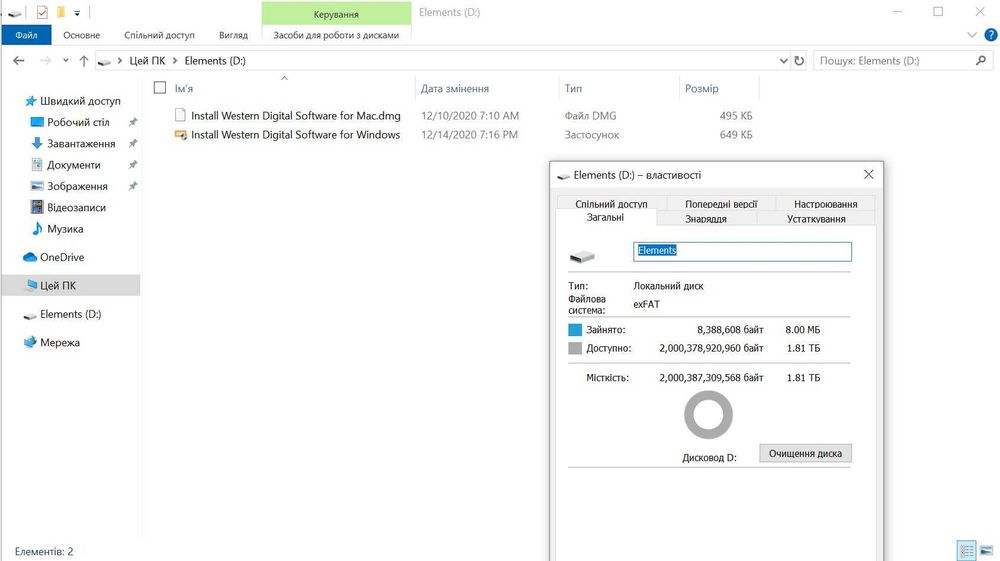Open OneDrive in the sidebar
The image size is (1000, 561).
(62, 257)
